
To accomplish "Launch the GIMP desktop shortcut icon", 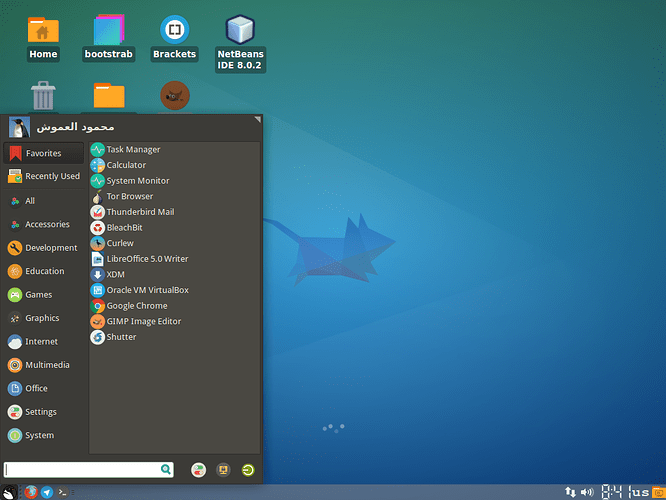I will tap(175, 96).
